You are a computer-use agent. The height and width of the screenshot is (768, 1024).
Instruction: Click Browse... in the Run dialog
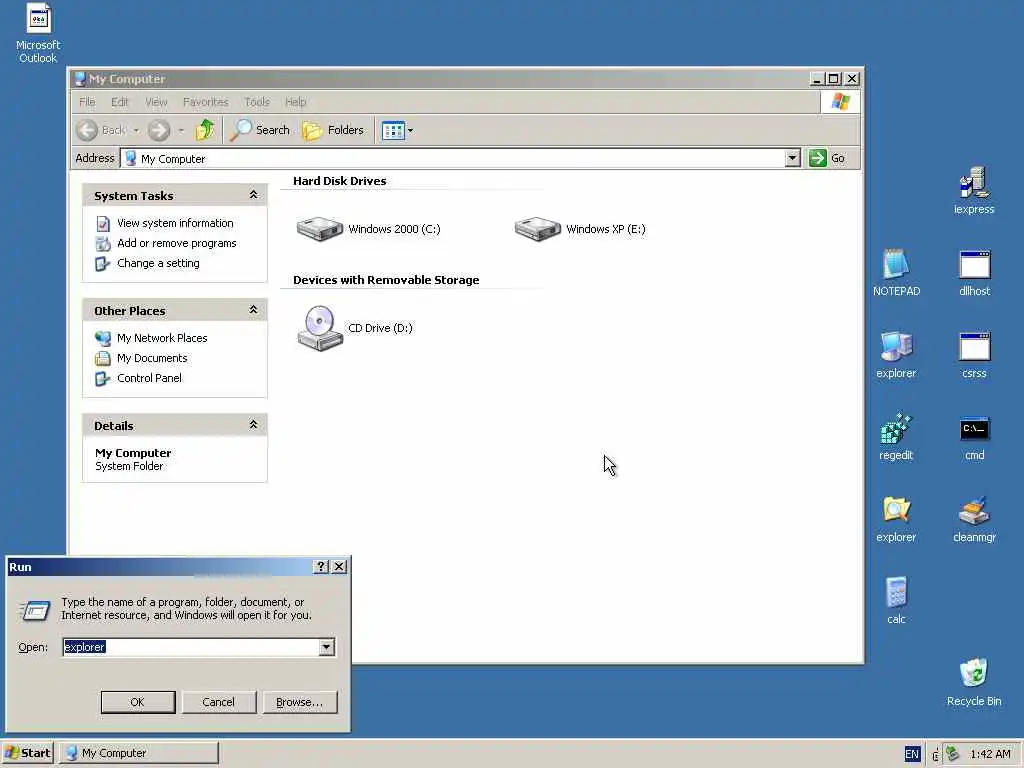(x=300, y=702)
